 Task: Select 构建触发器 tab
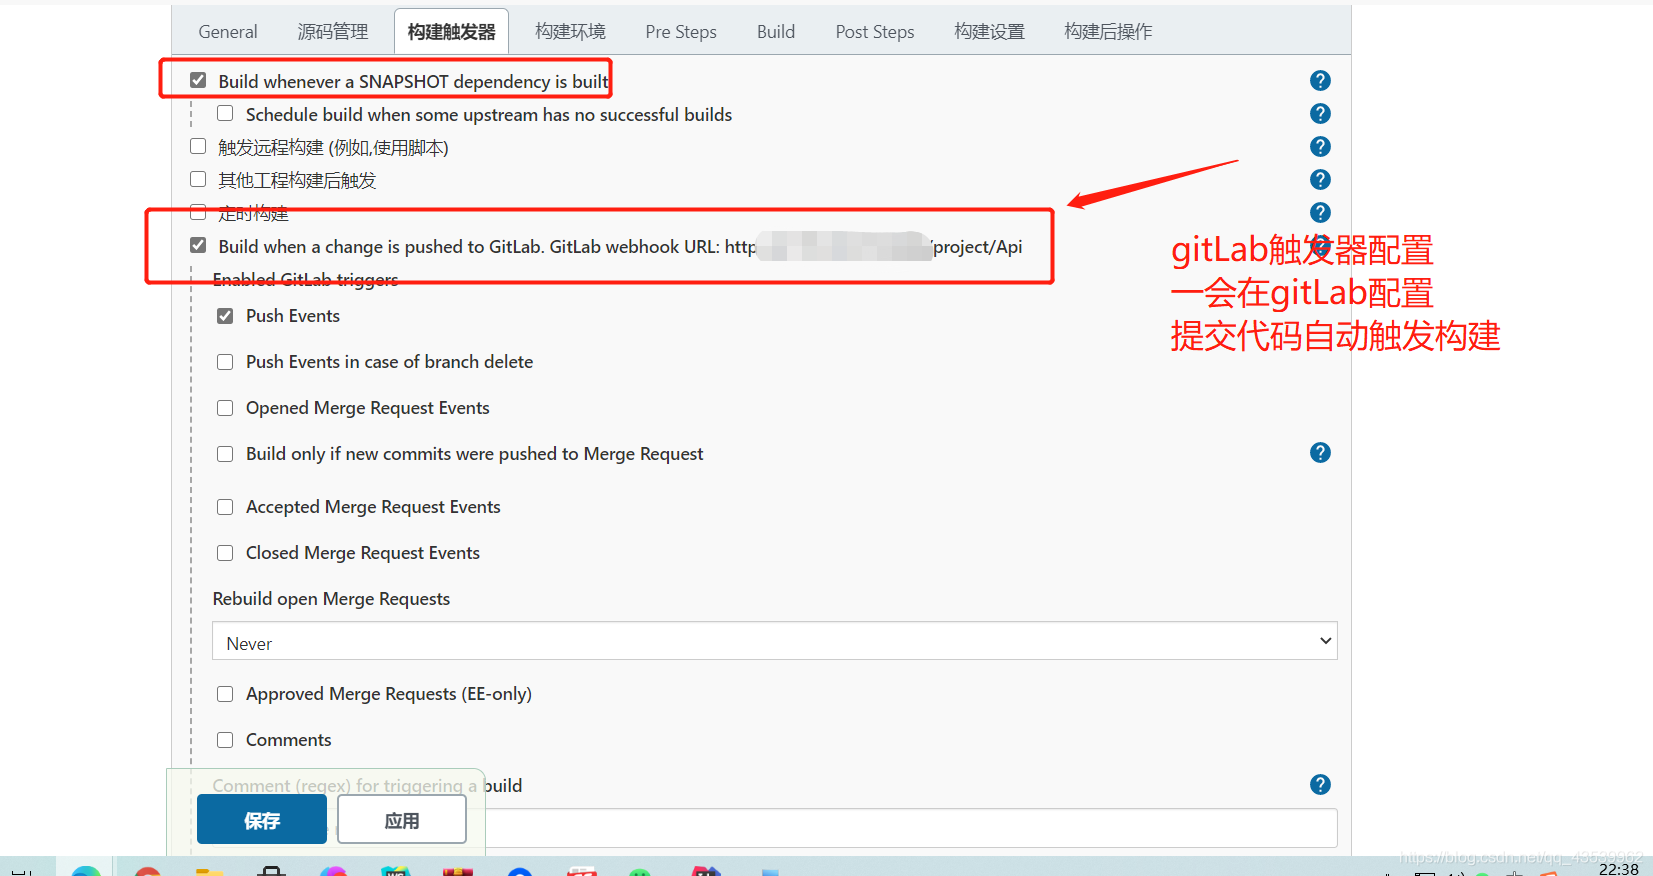[x=452, y=32]
